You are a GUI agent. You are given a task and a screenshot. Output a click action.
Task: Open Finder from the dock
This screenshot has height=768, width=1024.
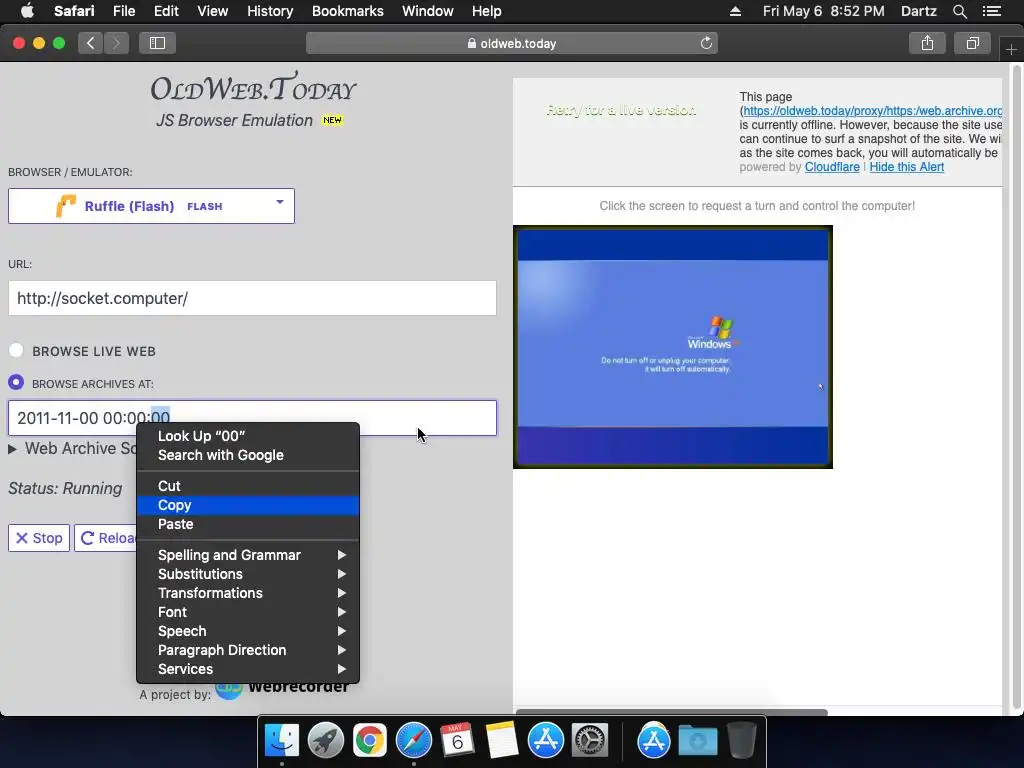281,741
